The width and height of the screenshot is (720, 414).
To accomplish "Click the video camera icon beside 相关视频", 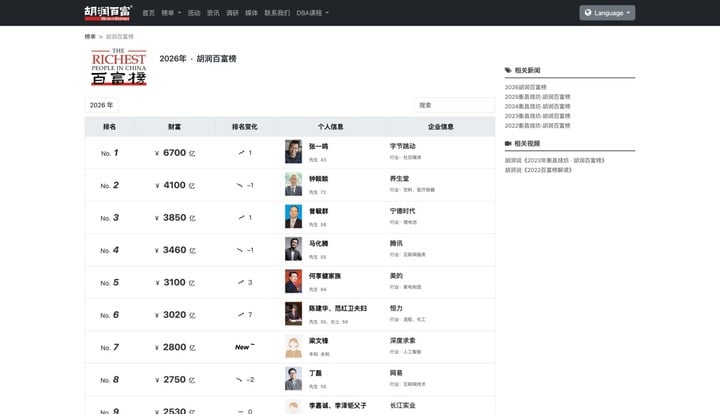I will [x=508, y=143].
